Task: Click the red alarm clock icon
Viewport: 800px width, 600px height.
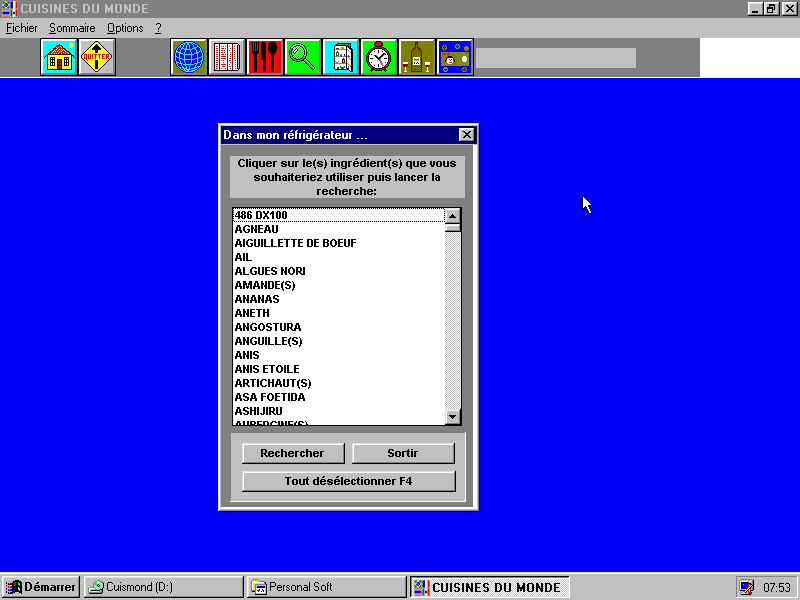Action: 379,57
